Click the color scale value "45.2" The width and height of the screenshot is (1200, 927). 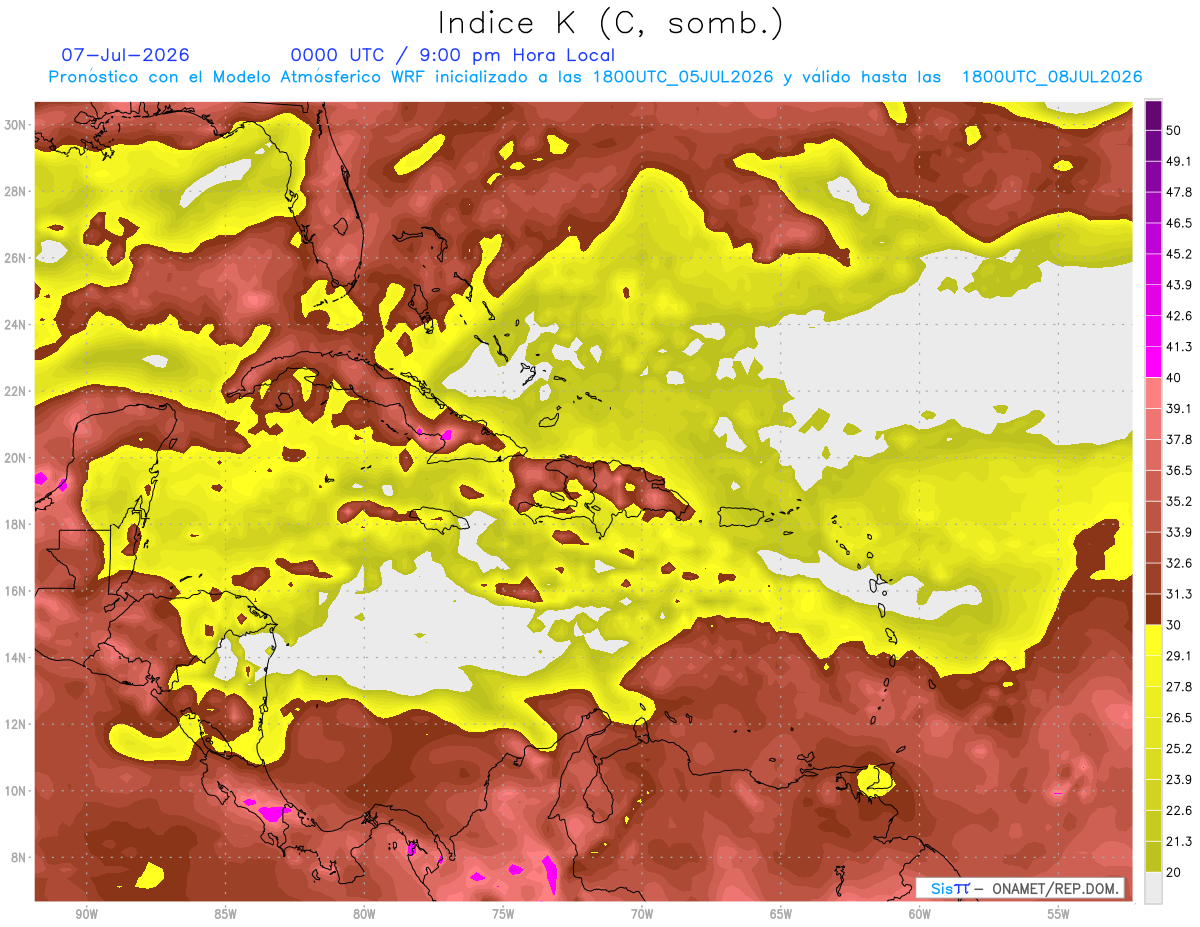pos(1179,255)
